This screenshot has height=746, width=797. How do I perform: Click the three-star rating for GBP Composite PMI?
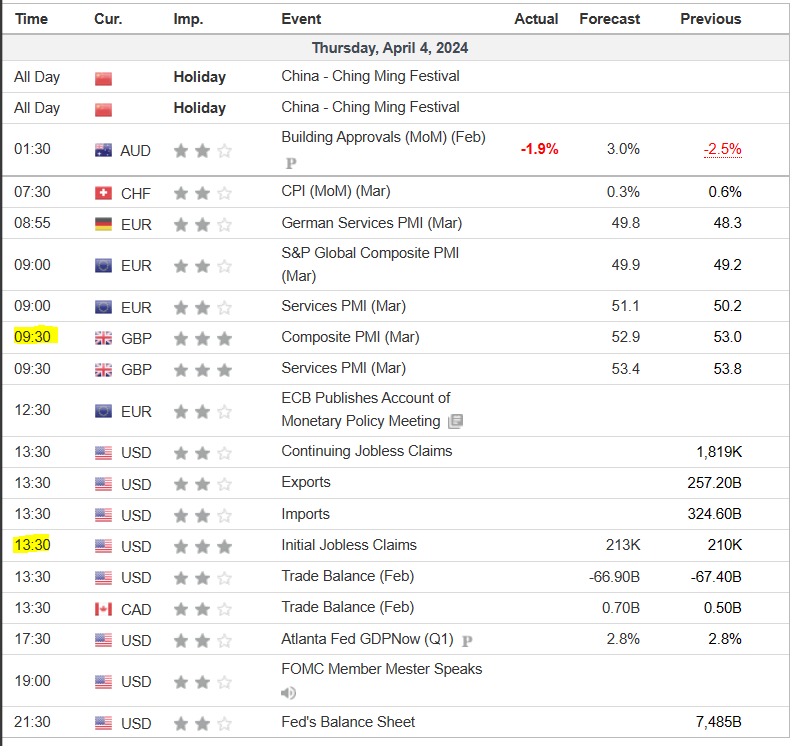coord(202,339)
